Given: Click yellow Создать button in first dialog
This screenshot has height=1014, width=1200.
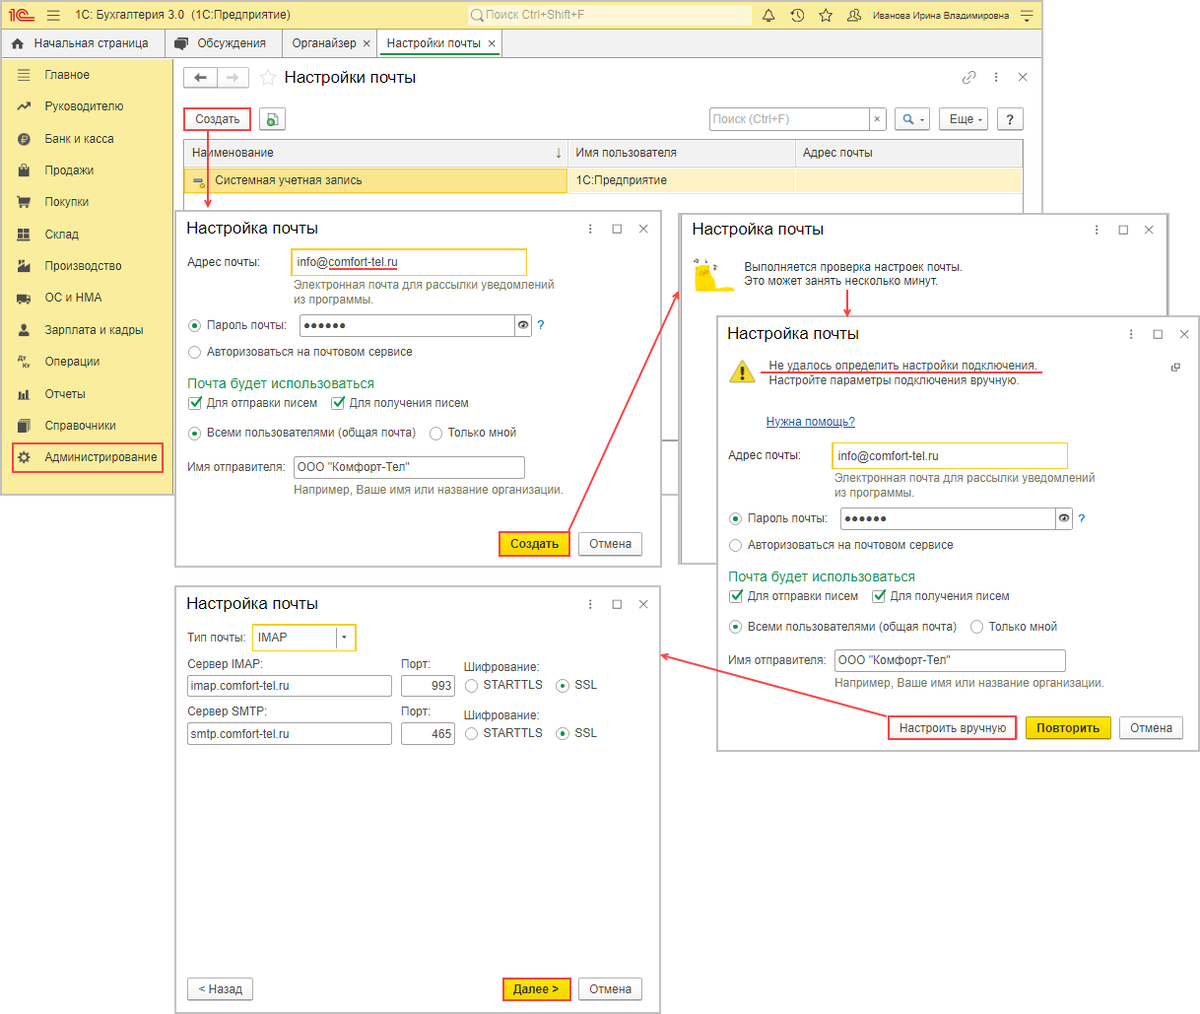Looking at the screenshot, I should (x=534, y=544).
